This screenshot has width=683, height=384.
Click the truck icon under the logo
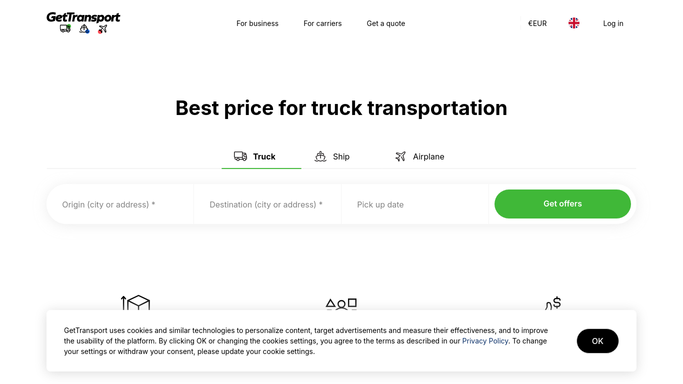coord(65,29)
